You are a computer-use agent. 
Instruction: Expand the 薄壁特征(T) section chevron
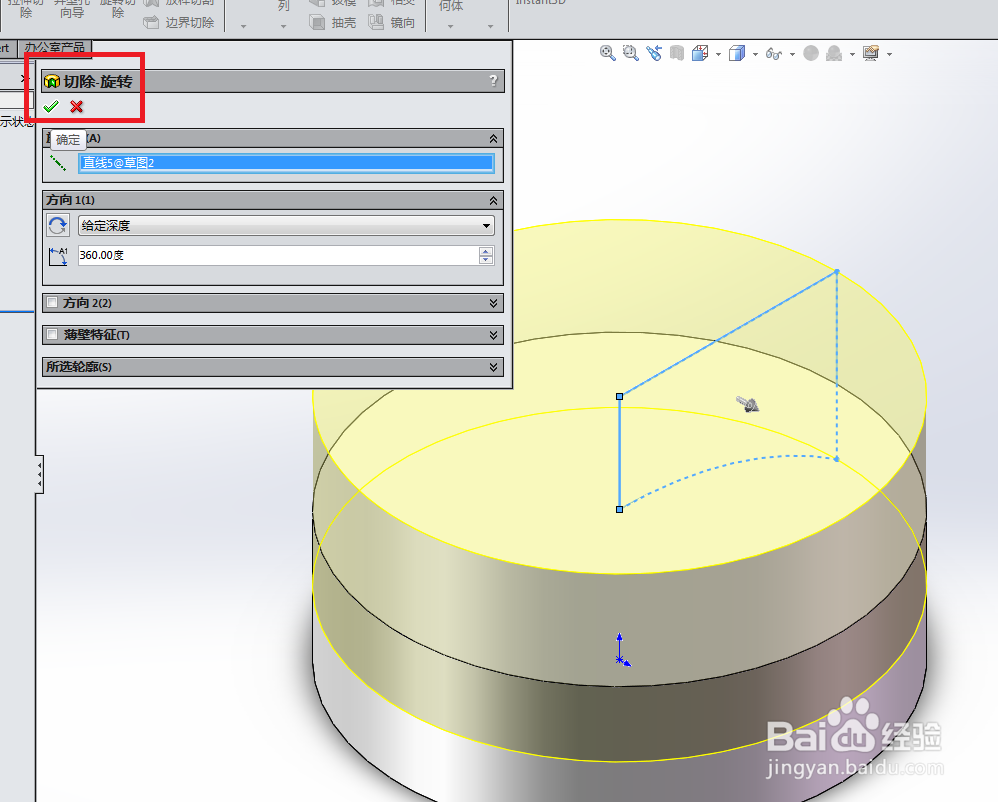(x=493, y=335)
